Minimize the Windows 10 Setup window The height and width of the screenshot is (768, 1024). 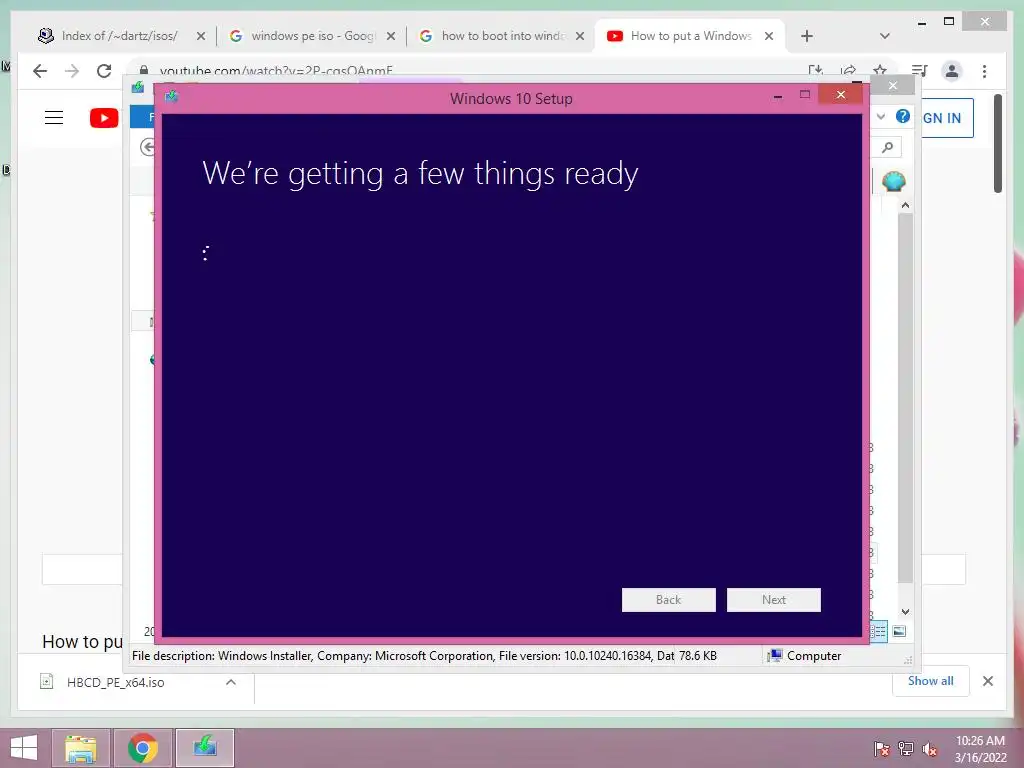click(x=778, y=95)
